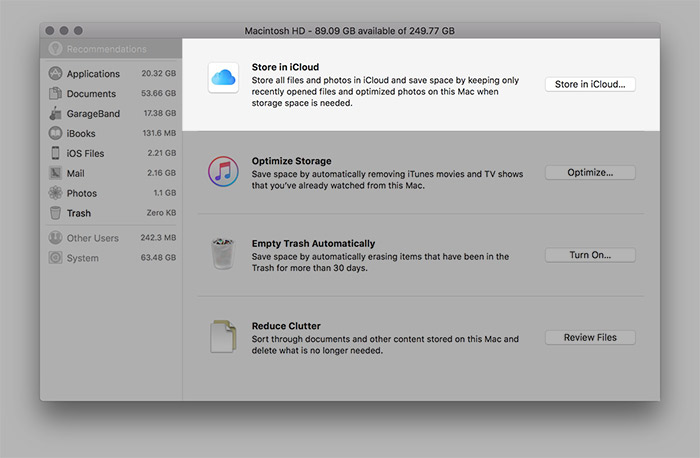
Task: Click the Reduce Clutter documents icon
Action: pos(223,336)
